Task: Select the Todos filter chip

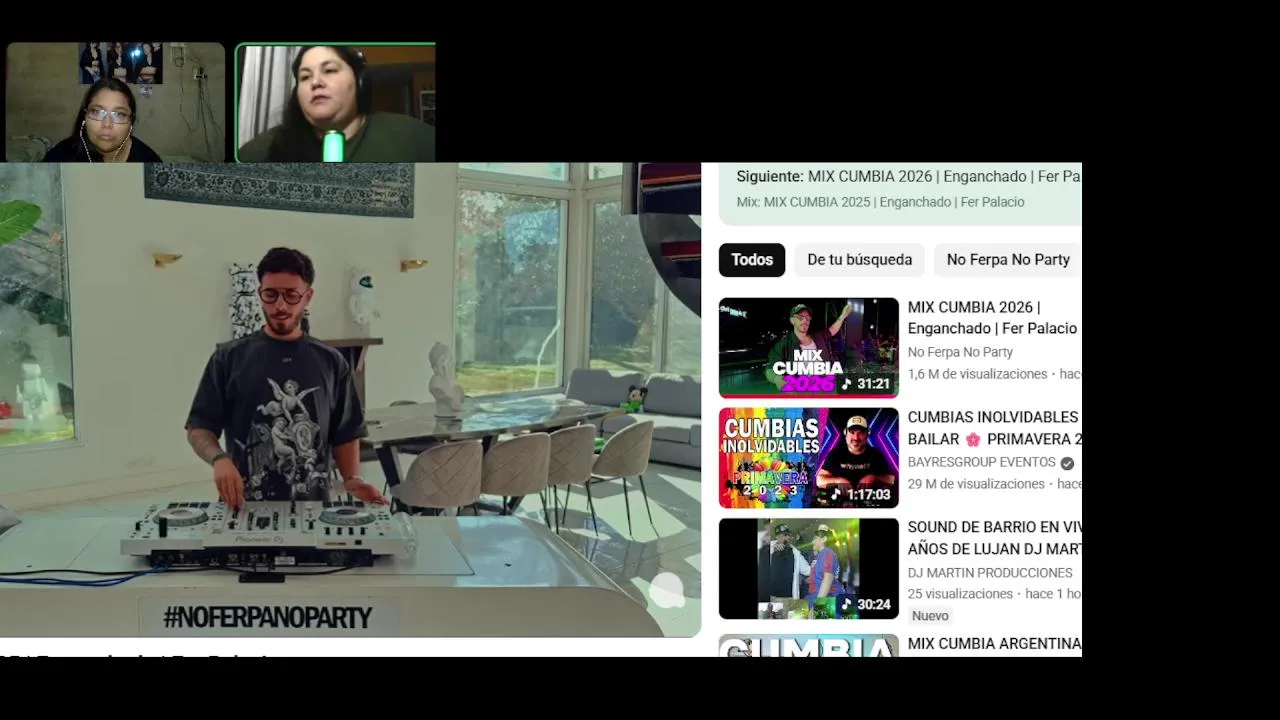Action: pyautogui.click(x=752, y=260)
